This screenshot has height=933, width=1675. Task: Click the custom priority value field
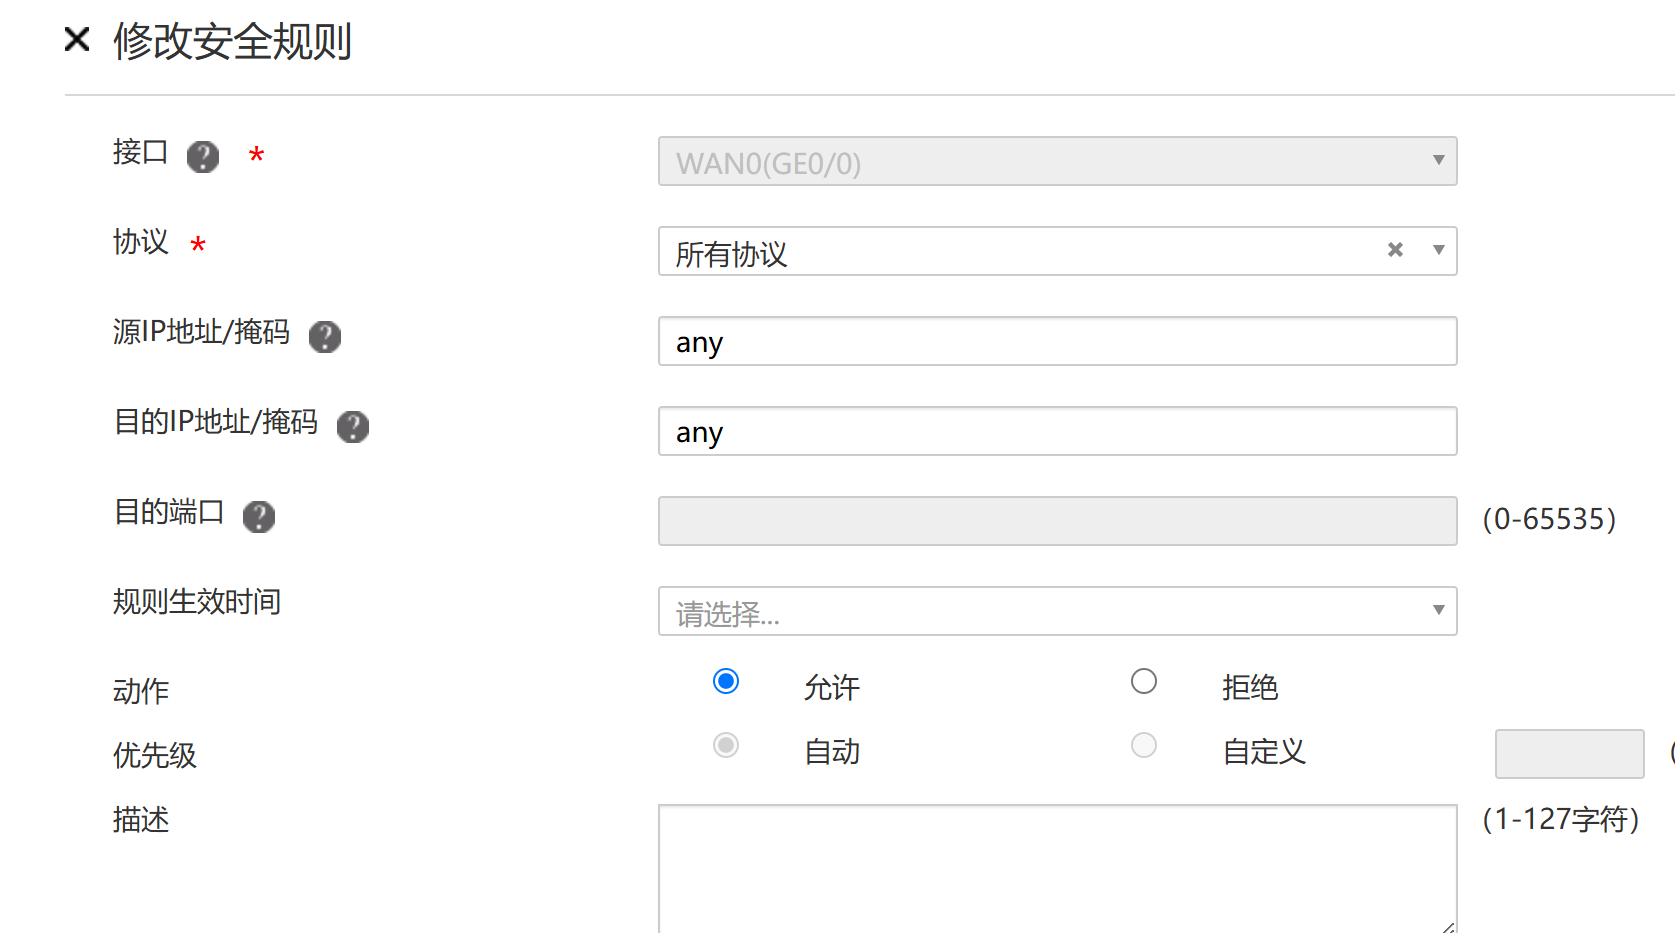pyautogui.click(x=1569, y=754)
